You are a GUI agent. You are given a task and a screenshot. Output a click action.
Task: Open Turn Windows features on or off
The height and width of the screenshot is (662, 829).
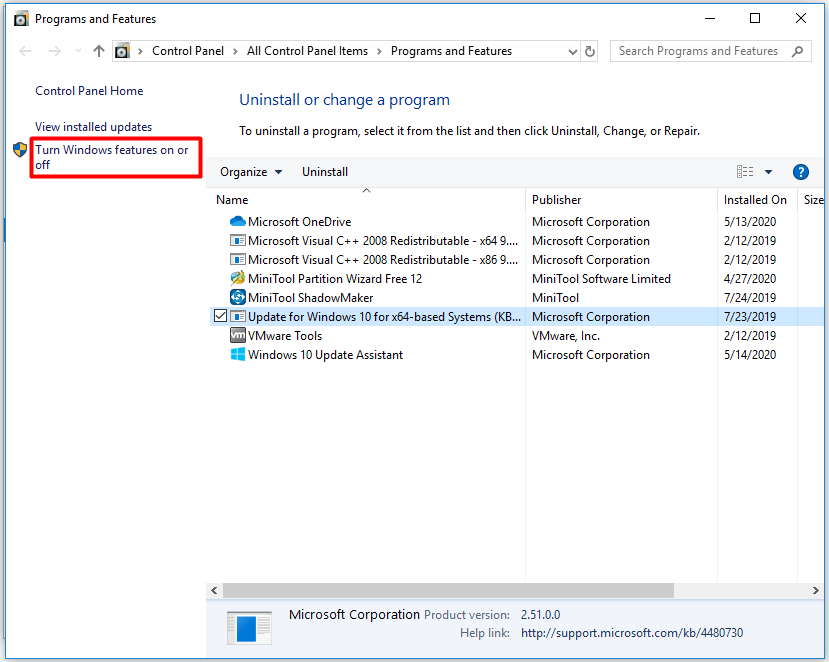[x=112, y=157]
